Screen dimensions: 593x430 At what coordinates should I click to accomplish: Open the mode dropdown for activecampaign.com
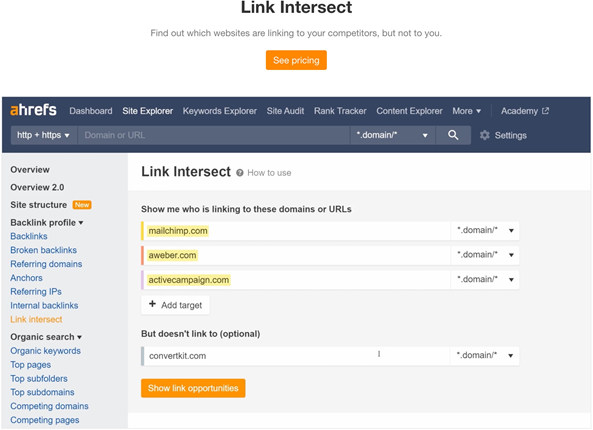pos(485,279)
